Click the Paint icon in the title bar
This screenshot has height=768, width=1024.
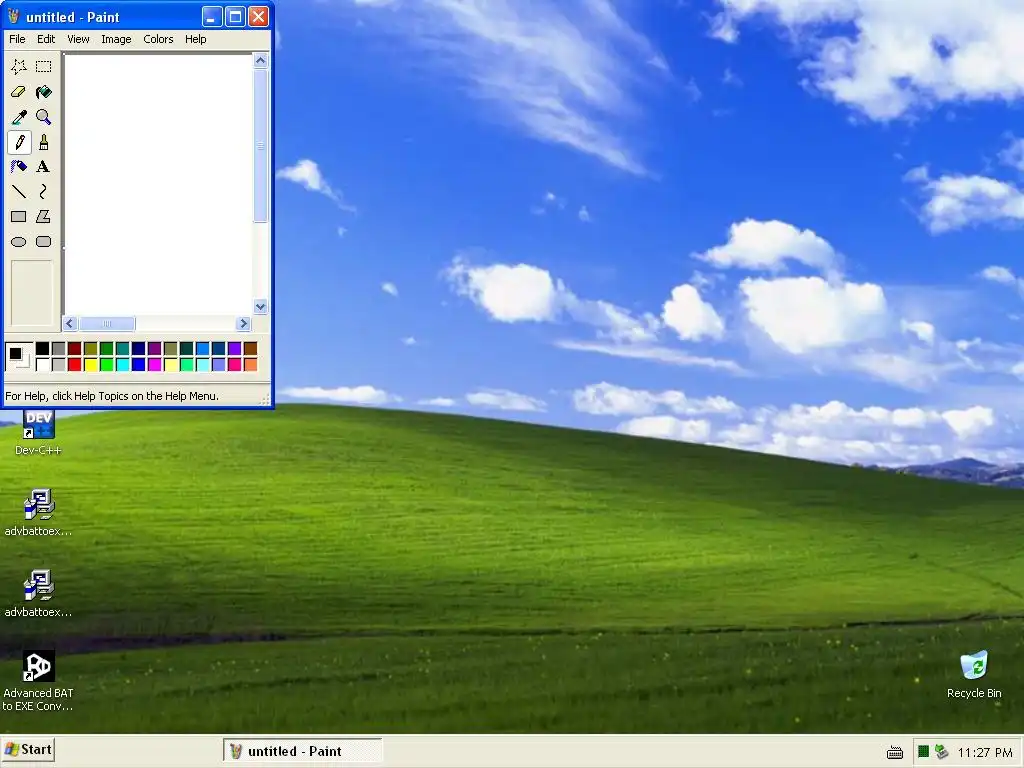point(14,16)
